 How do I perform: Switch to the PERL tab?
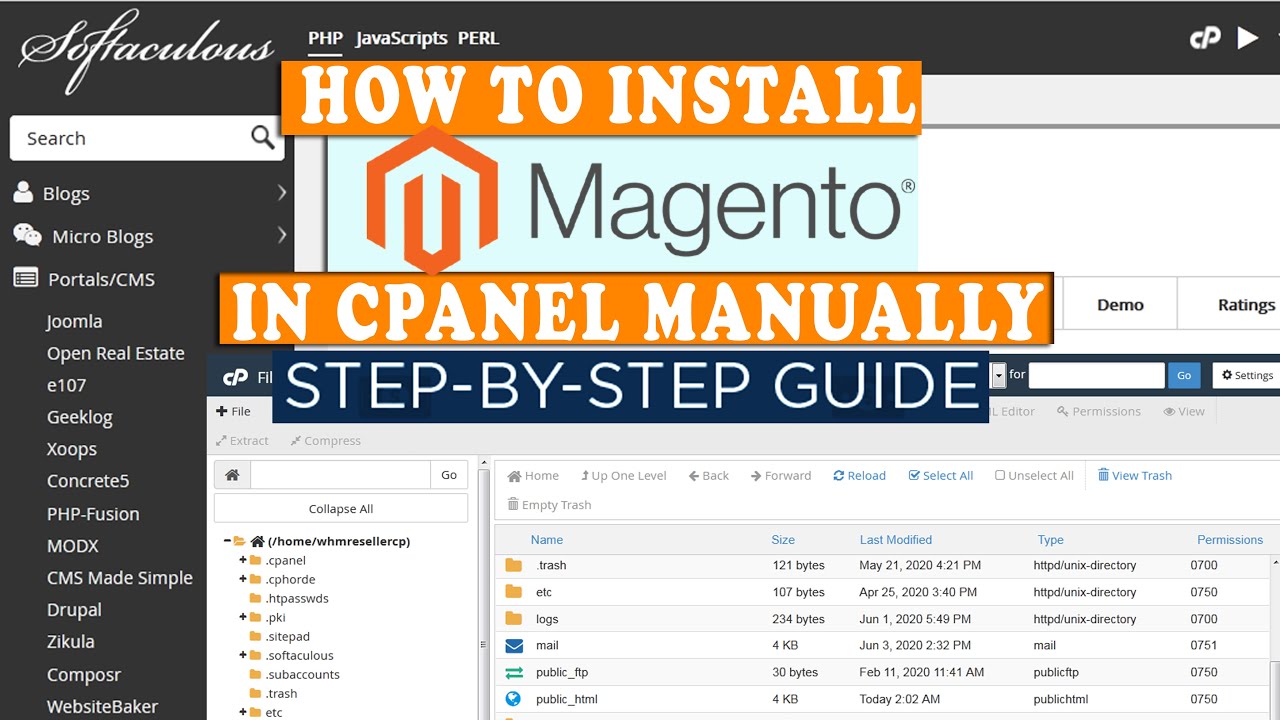click(478, 38)
